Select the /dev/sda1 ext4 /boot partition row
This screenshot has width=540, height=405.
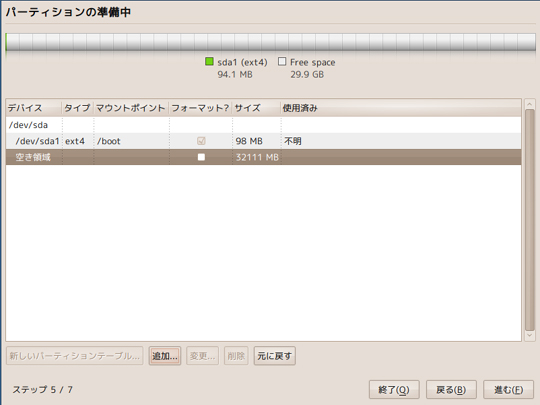pyautogui.click(x=263, y=141)
